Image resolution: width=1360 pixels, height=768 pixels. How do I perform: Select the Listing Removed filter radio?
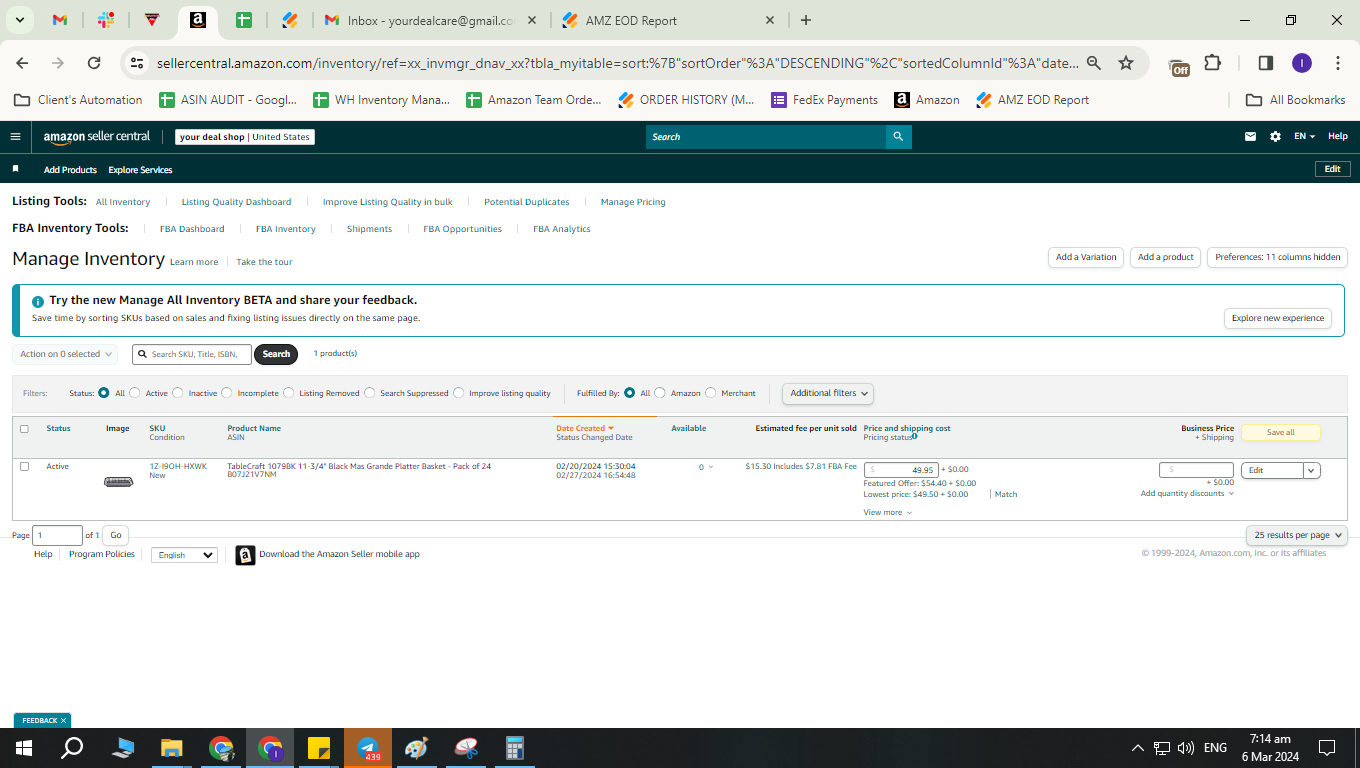point(288,393)
